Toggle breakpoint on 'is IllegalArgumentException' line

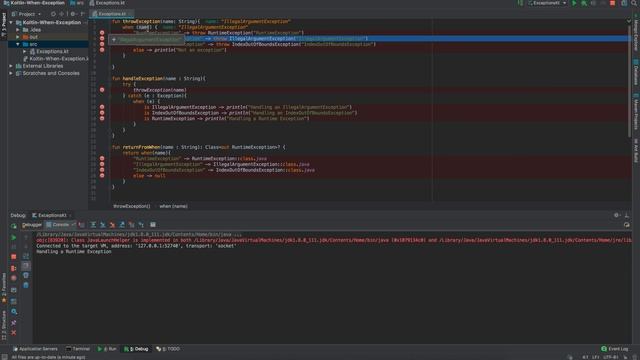(x=102, y=107)
